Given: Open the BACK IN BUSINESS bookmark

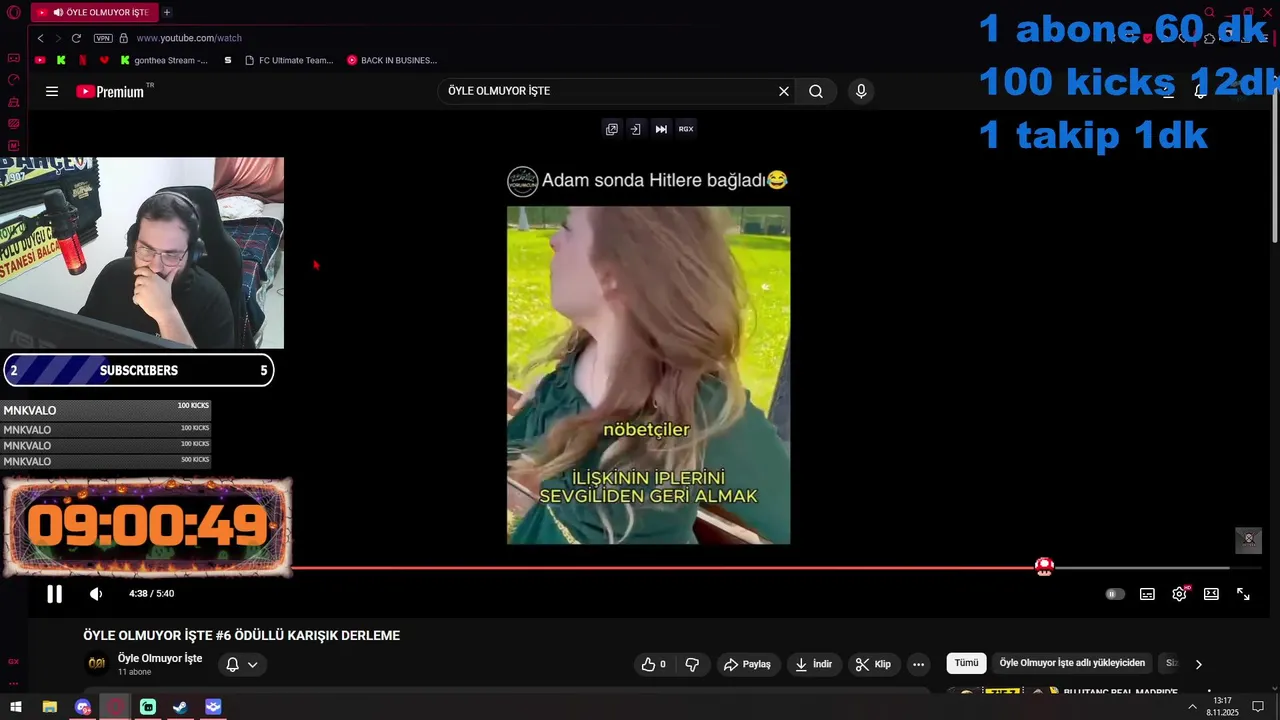Looking at the screenshot, I should 392,60.
